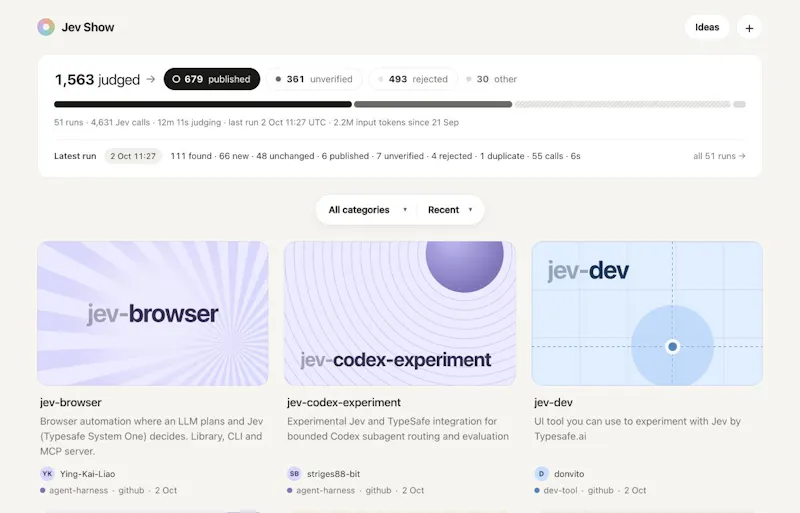This screenshot has height=513, width=800.
Task: Click the jev-dev title text
Action: pos(554,402)
